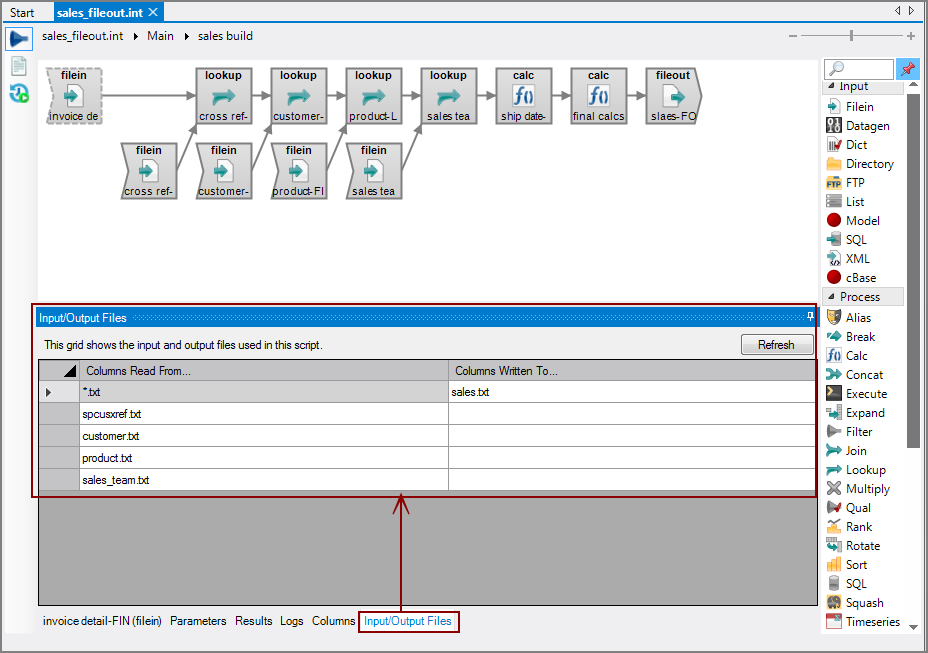Screen dimensions: 928x653
Task: Collapse the Process section of the palette
Action: pos(832,296)
